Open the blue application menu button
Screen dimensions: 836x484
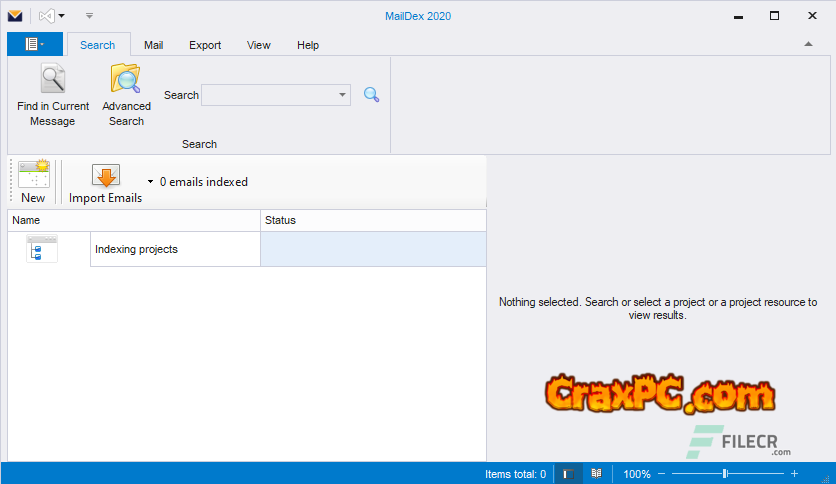[34, 44]
